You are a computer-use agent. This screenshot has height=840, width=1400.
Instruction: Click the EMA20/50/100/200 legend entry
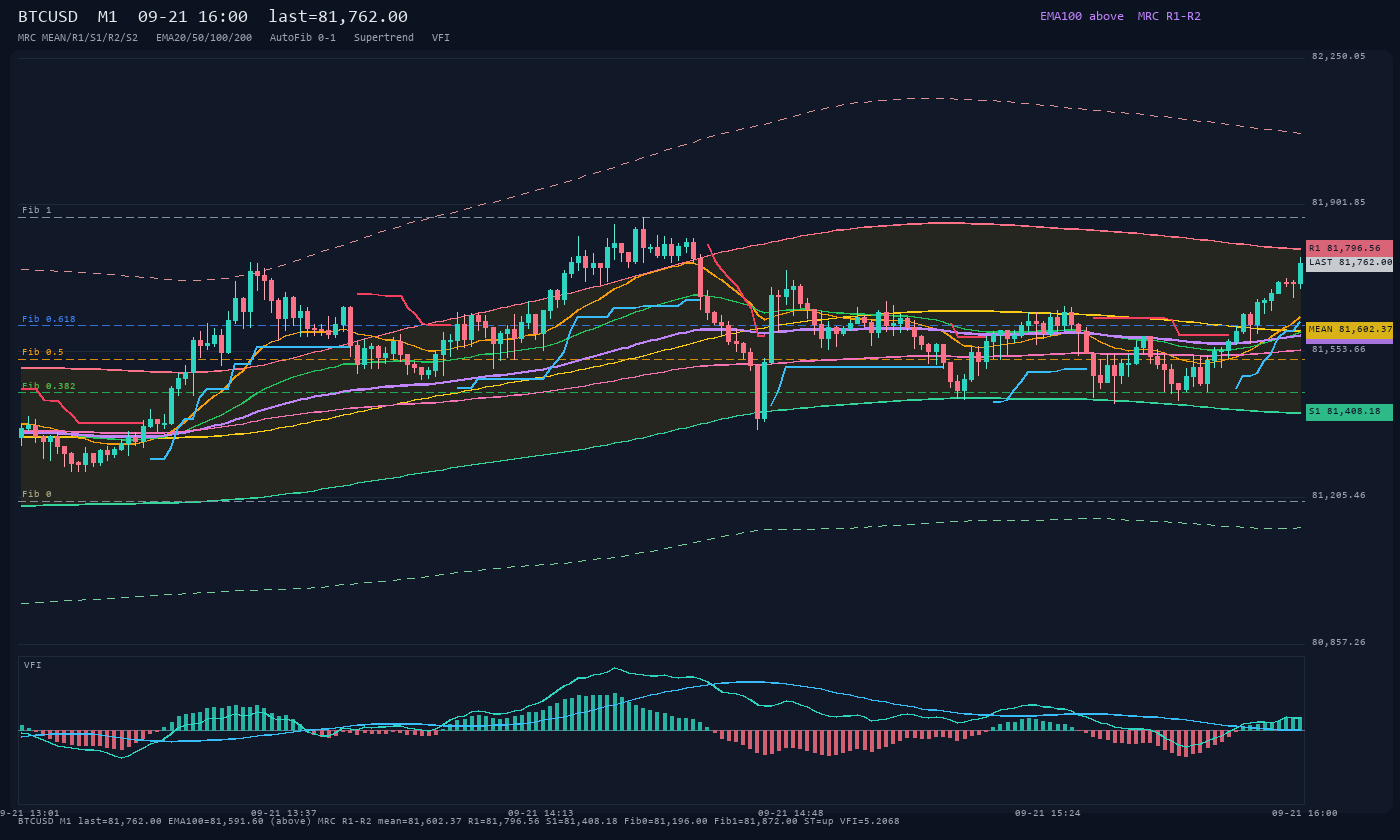point(204,37)
